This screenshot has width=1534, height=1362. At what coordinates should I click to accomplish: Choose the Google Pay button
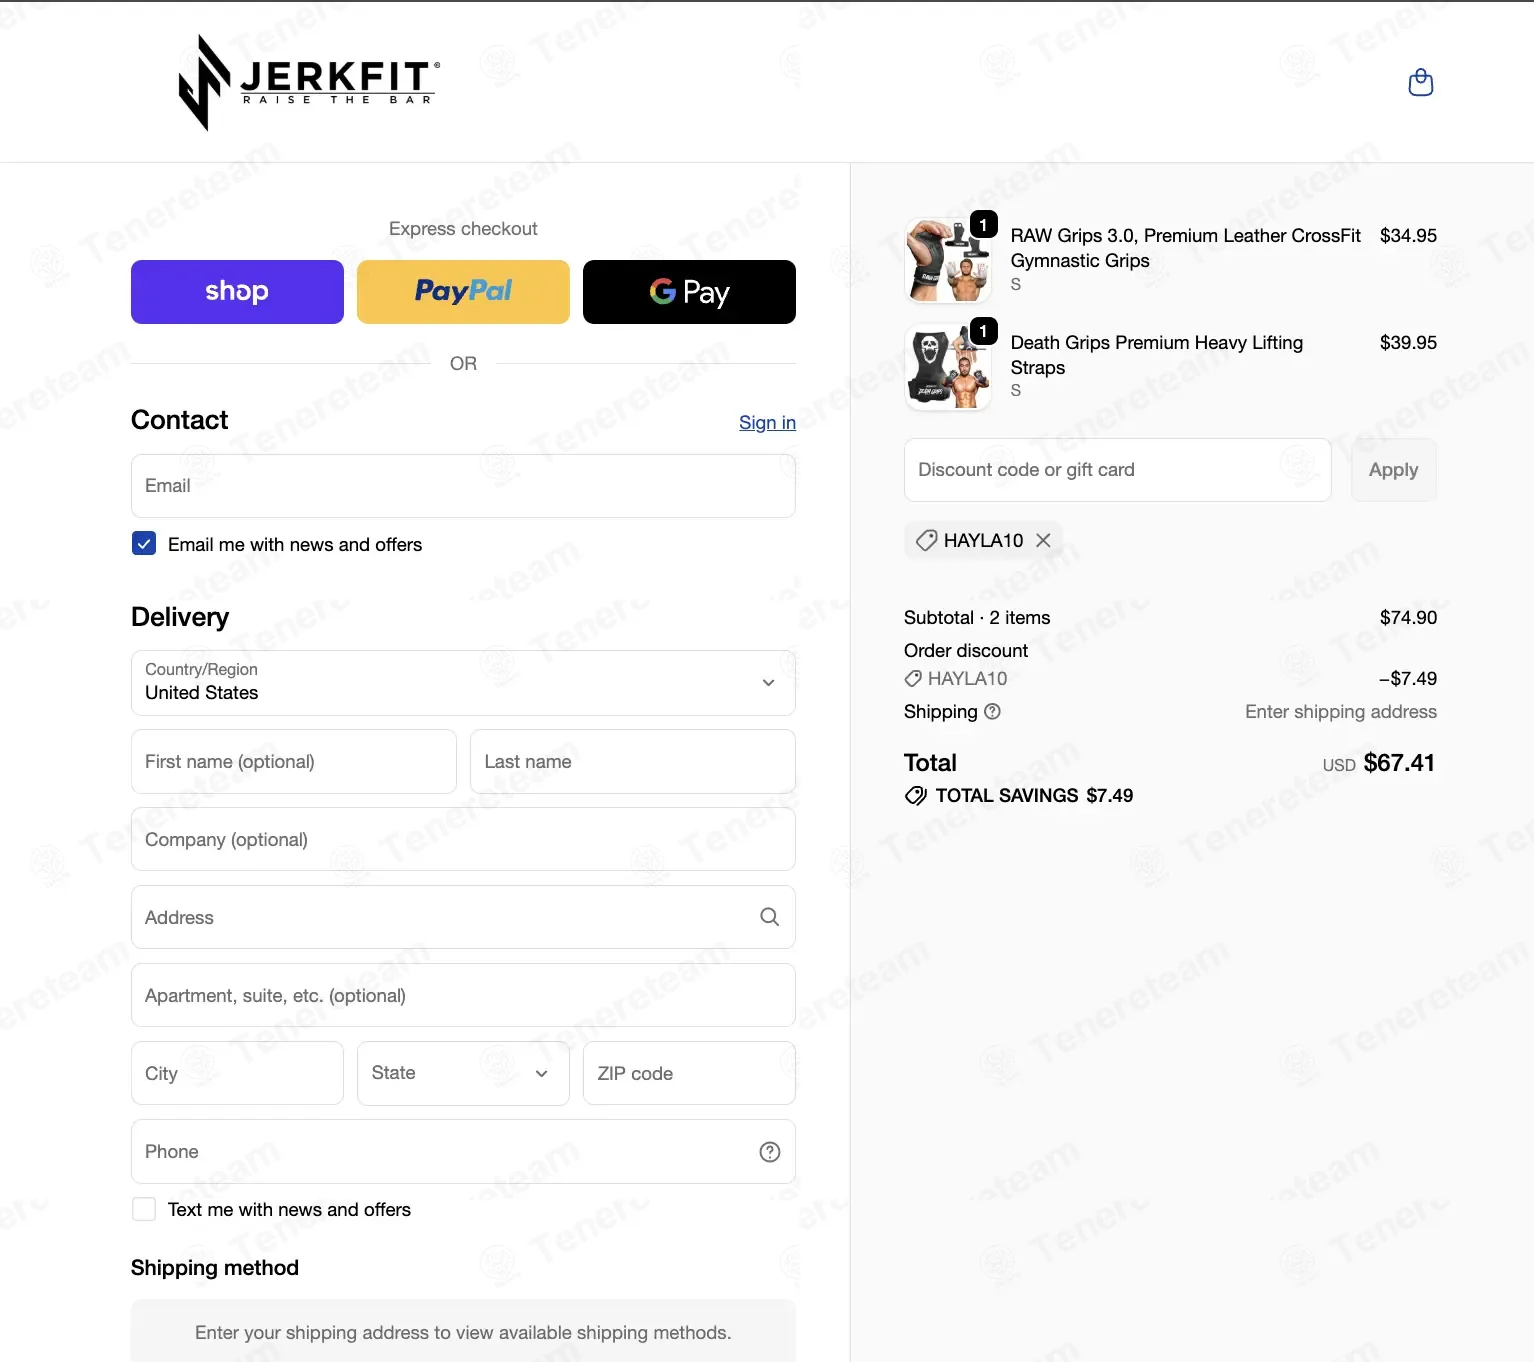pyautogui.click(x=689, y=292)
